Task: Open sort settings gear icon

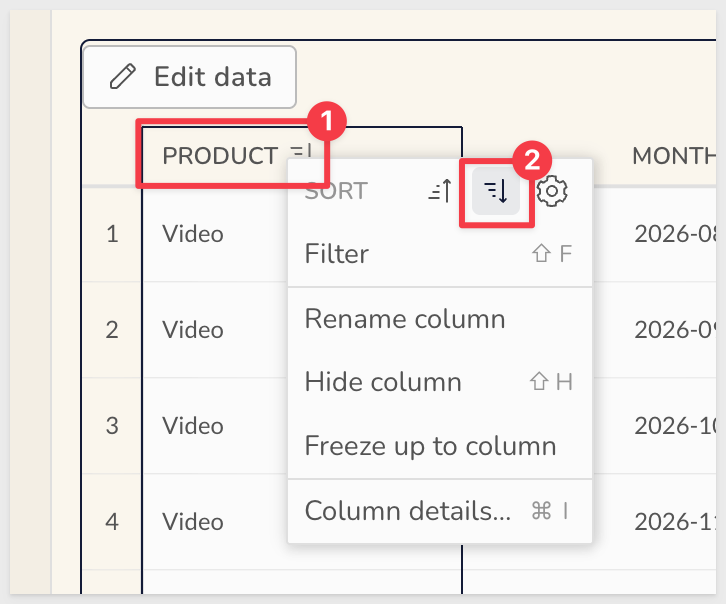Action: pos(552,191)
